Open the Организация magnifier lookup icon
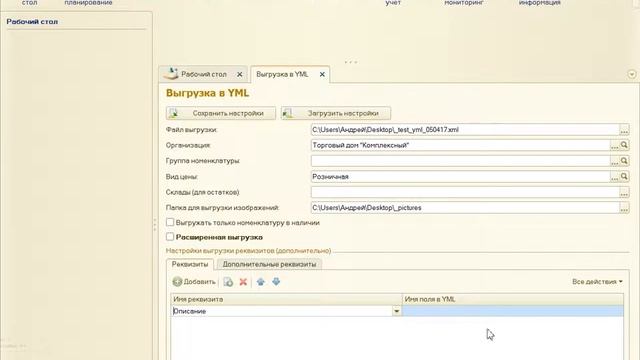The width and height of the screenshot is (640, 360). (624, 145)
